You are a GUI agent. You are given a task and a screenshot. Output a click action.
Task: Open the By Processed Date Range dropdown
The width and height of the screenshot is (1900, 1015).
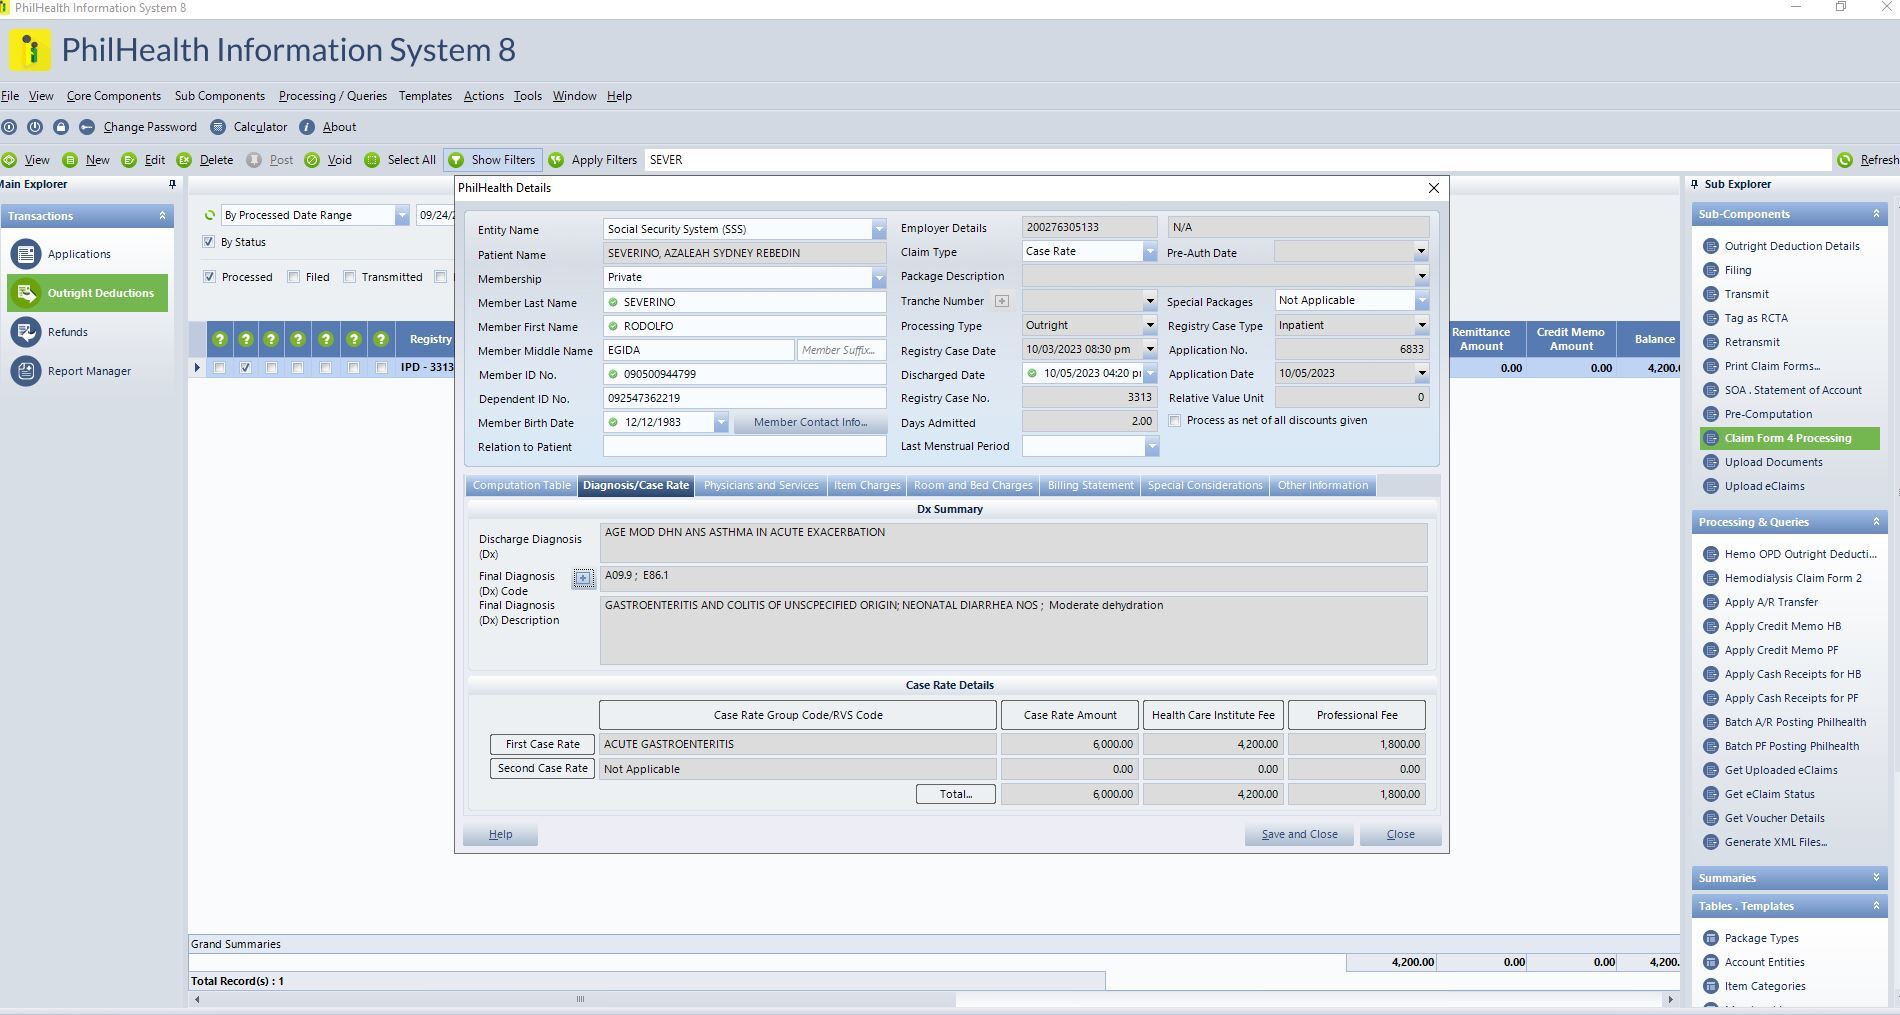(401, 215)
